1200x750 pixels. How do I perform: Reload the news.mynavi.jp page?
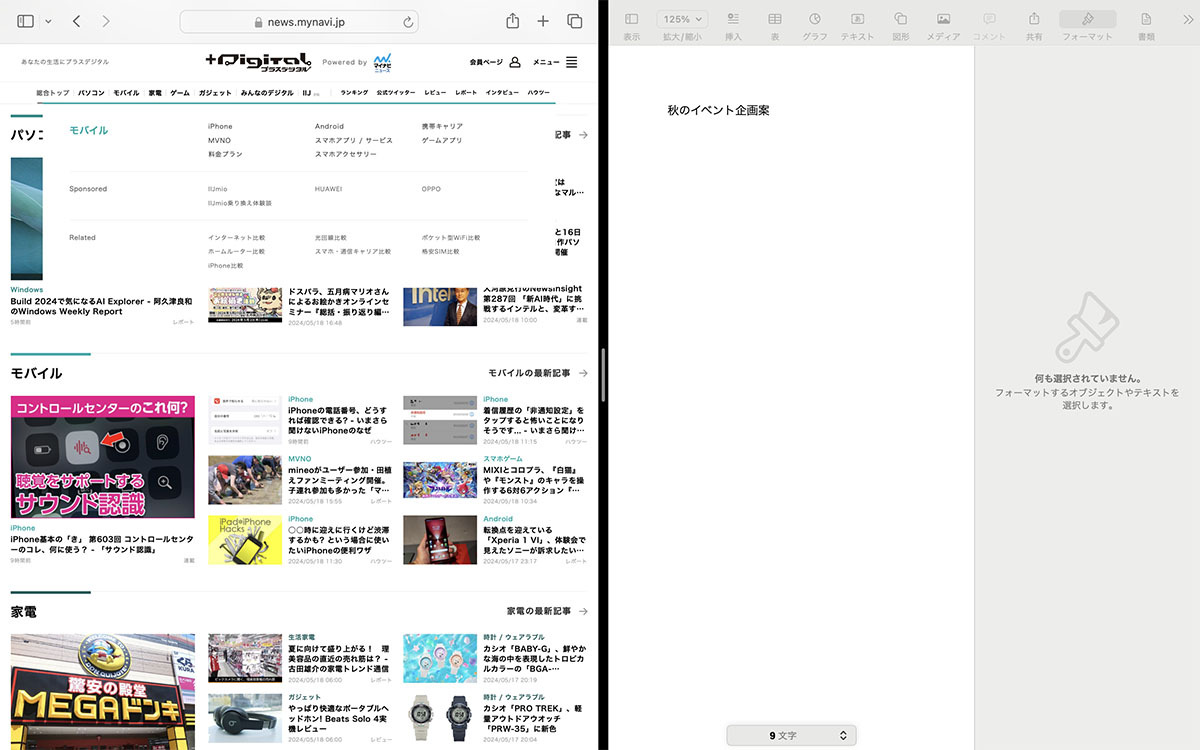pyautogui.click(x=408, y=21)
